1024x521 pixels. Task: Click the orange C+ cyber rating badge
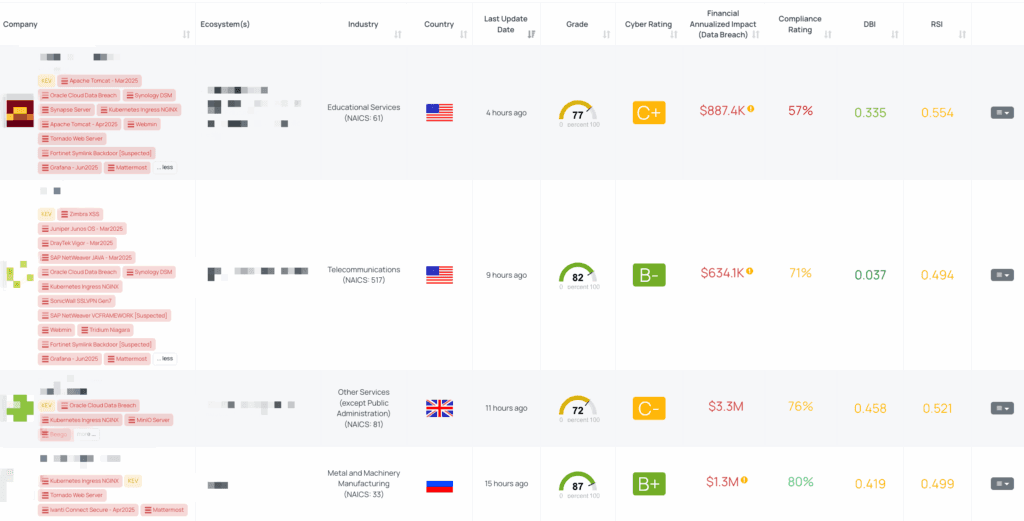(649, 112)
